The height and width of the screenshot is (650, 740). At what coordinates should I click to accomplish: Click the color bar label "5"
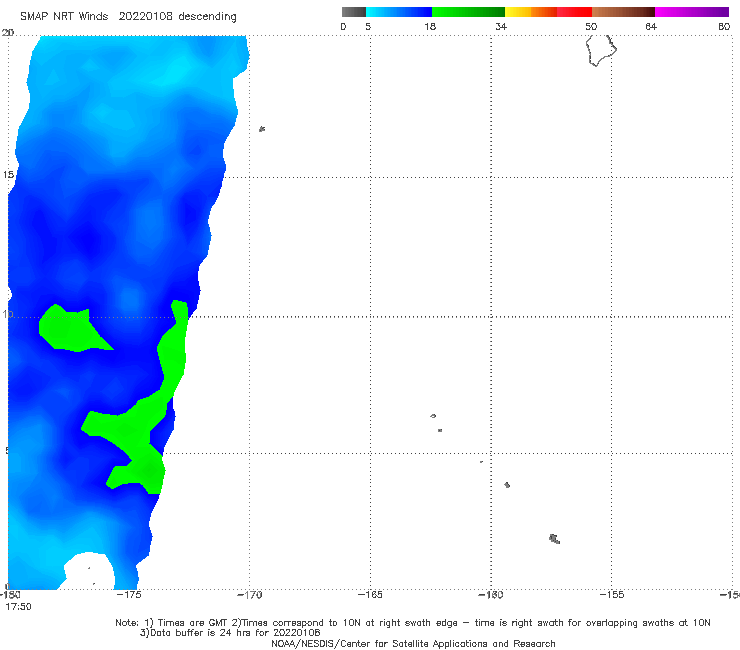pyautogui.click(x=368, y=26)
